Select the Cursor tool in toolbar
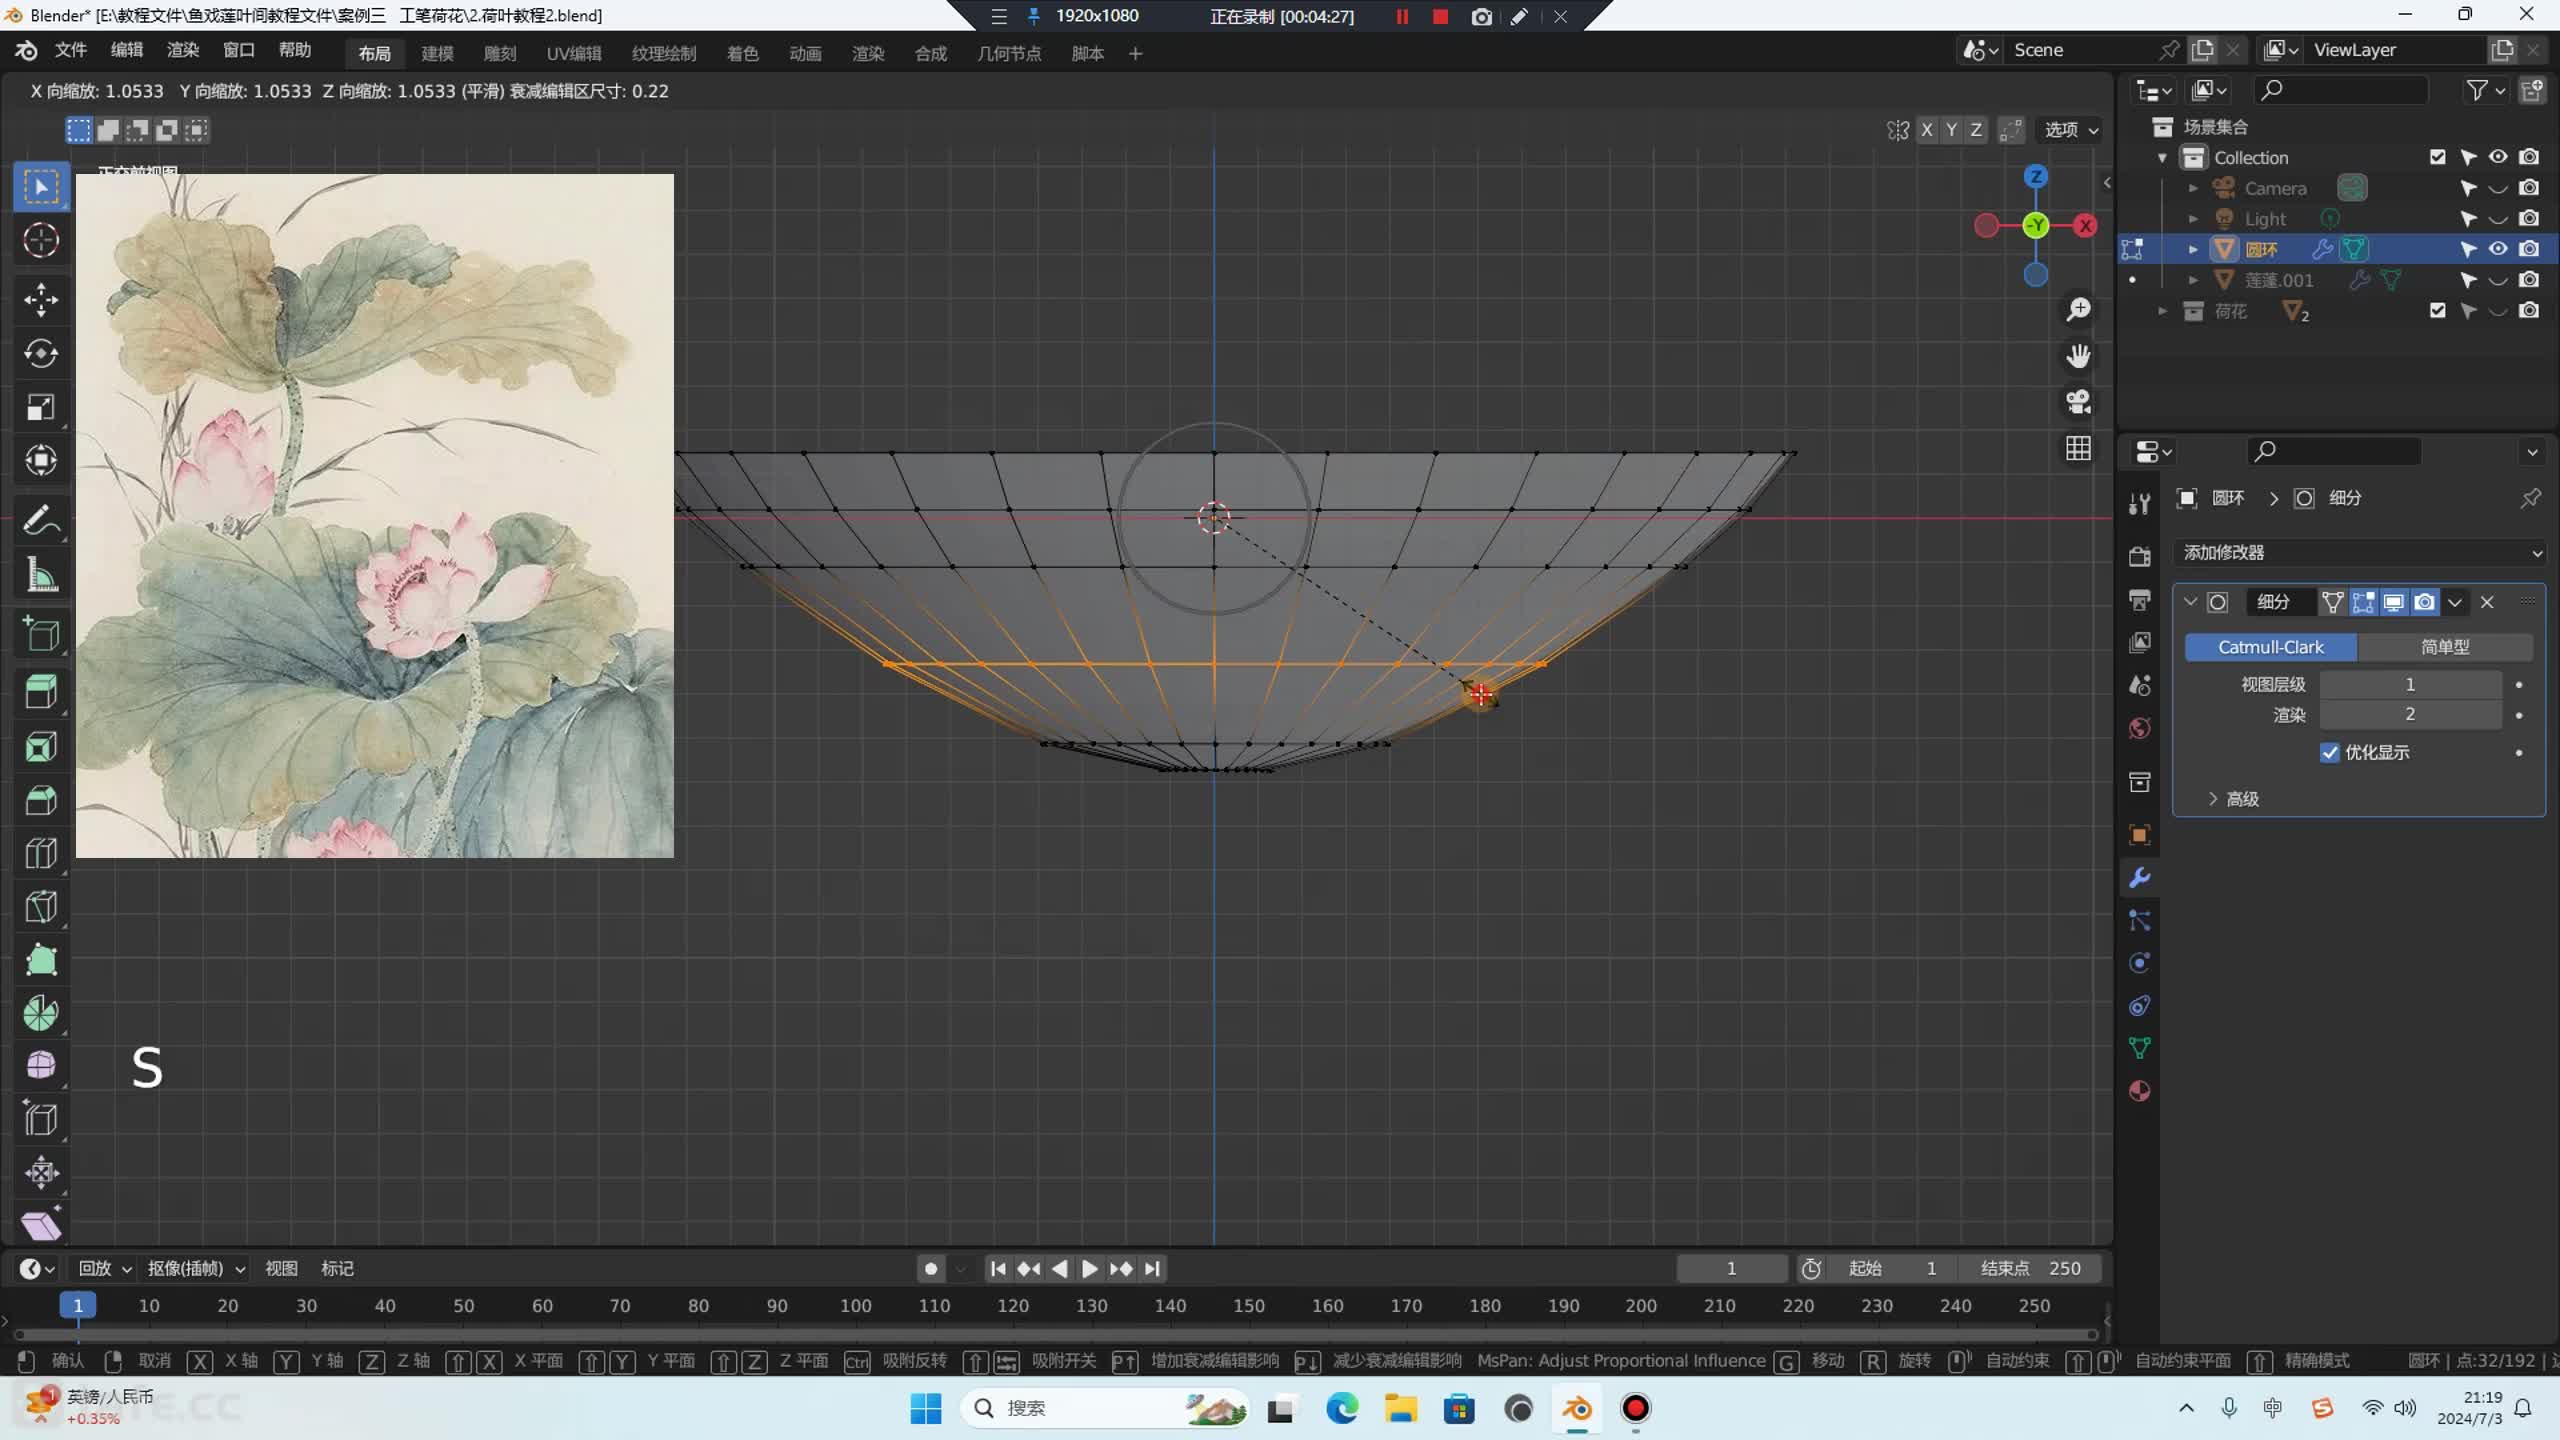 click(41, 240)
